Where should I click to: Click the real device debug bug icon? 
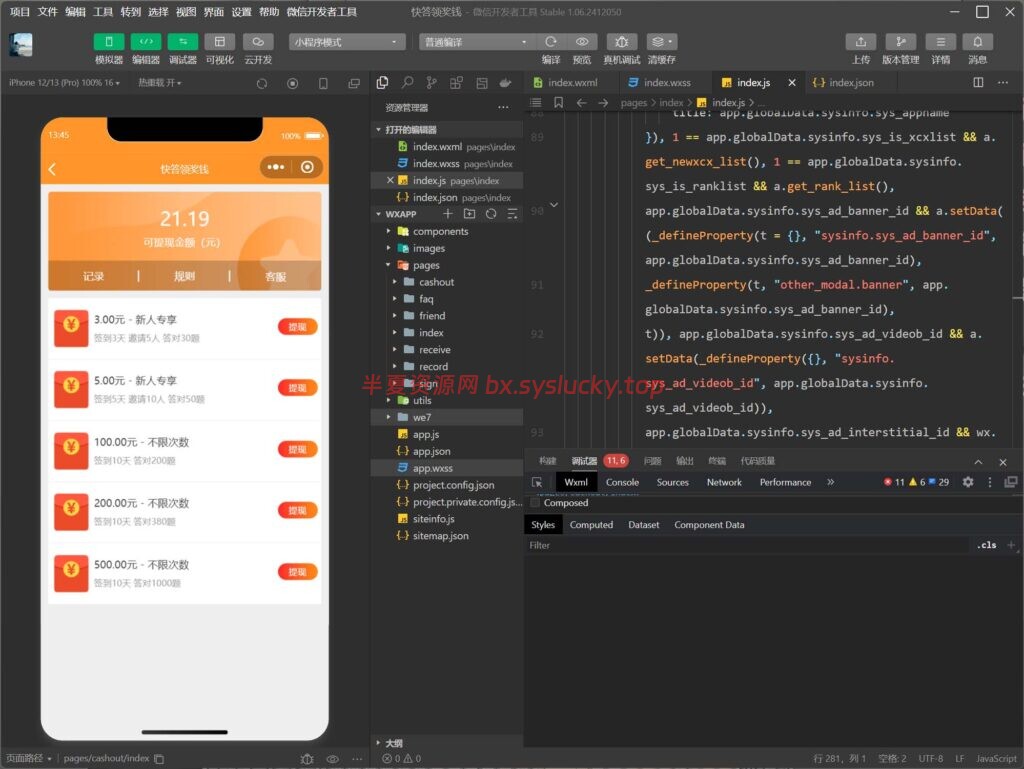click(x=621, y=42)
